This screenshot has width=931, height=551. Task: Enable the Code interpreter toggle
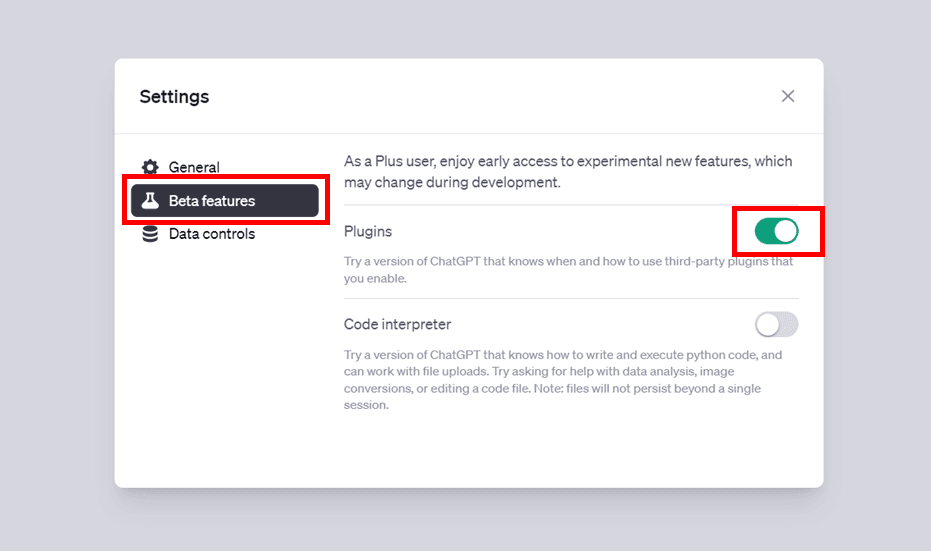776,324
